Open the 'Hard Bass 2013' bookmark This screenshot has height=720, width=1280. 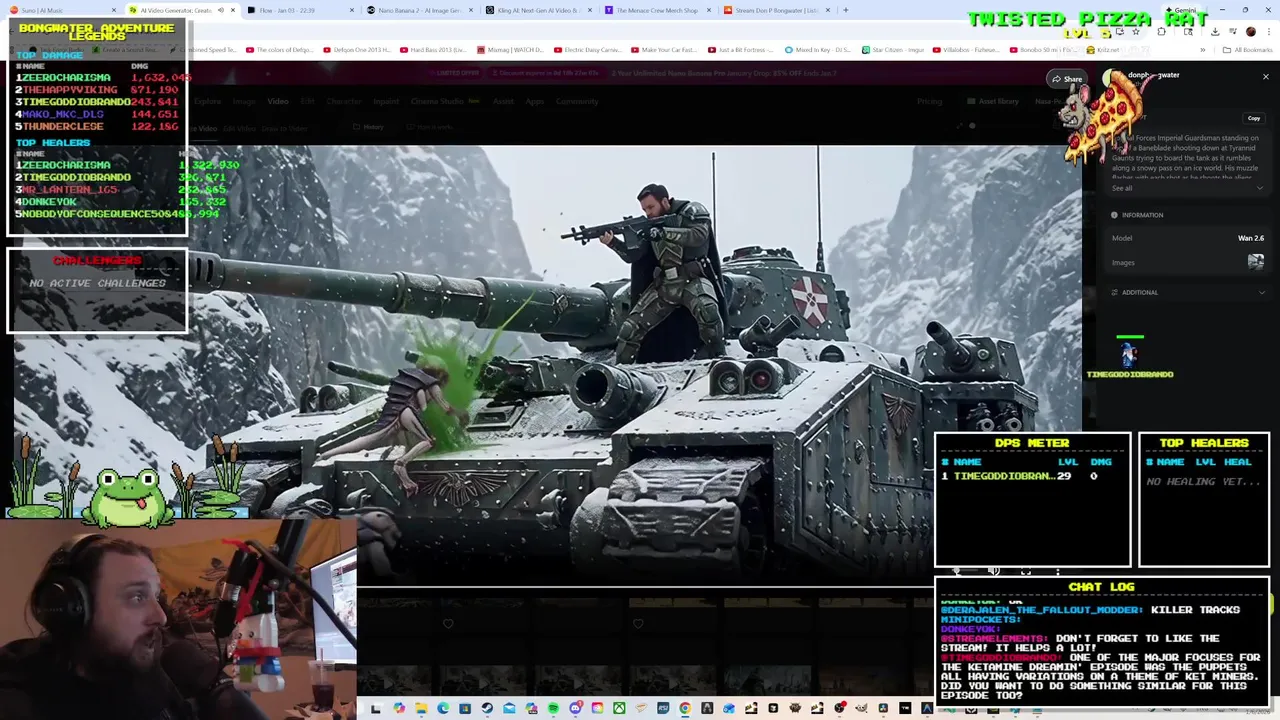pos(433,49)
